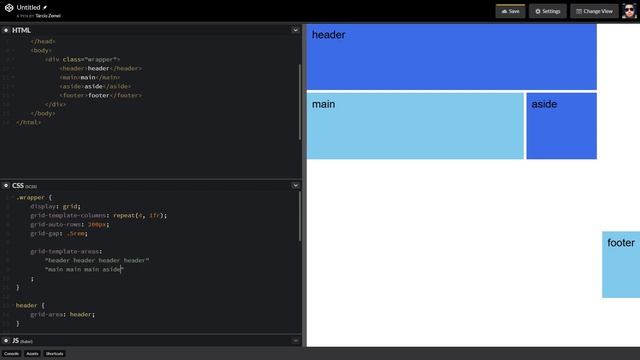Click the CodePen logo icon

point(9,8)
